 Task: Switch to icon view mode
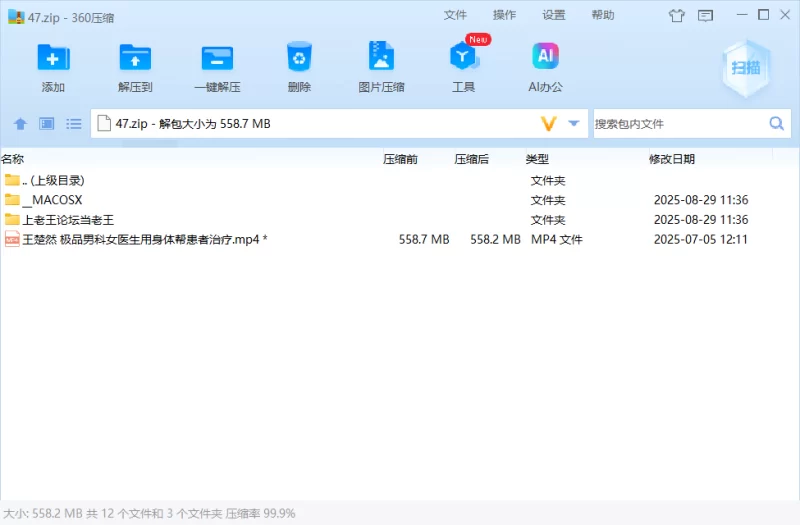pyautogui.click(x=47, y=123)
